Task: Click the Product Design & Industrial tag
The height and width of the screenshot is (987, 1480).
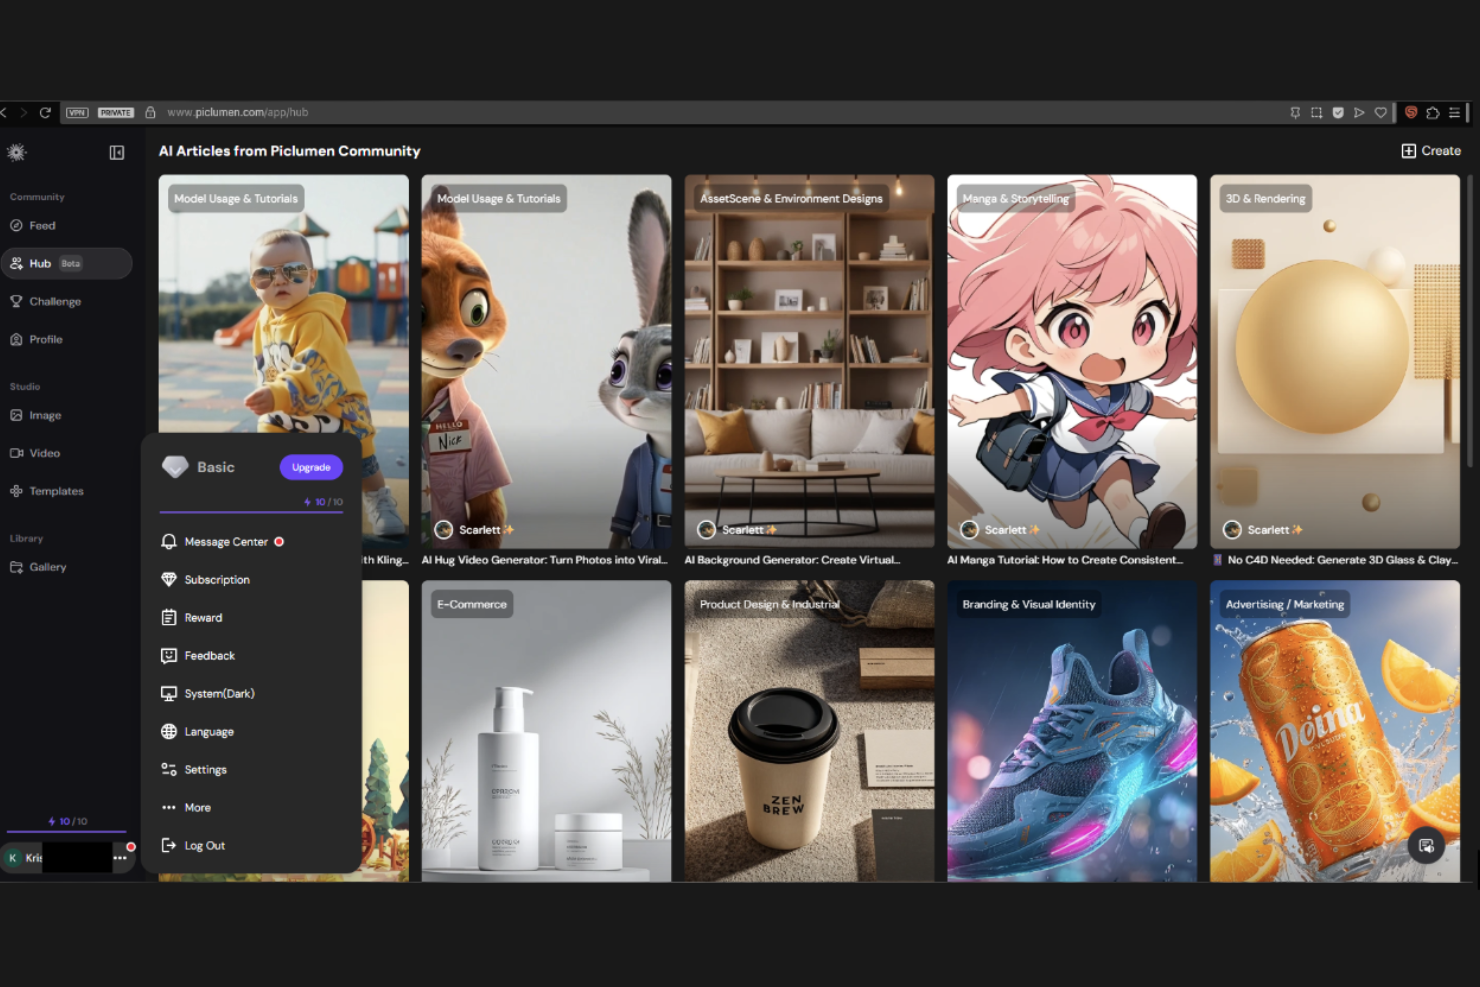Action: (769, 604)
